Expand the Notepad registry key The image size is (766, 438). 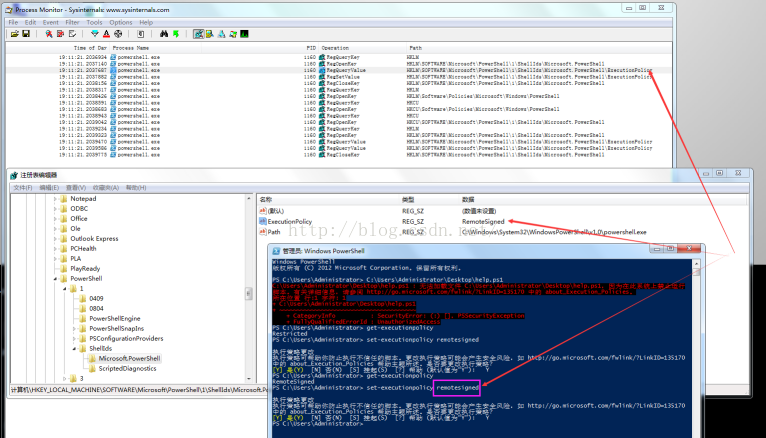tap(55, 199)
